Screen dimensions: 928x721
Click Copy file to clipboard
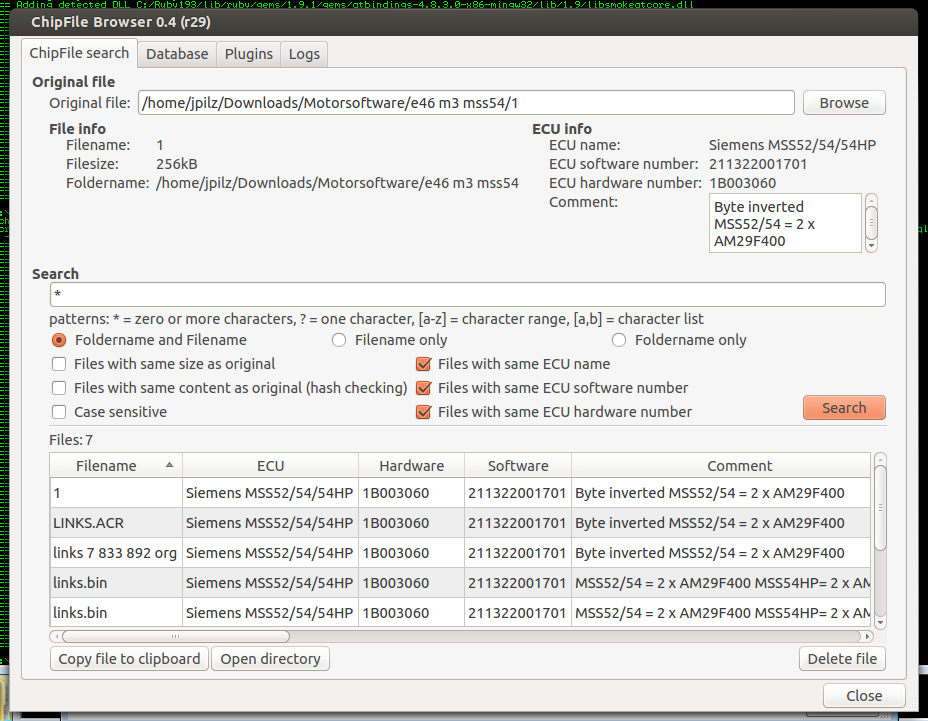tap(129, 659)
